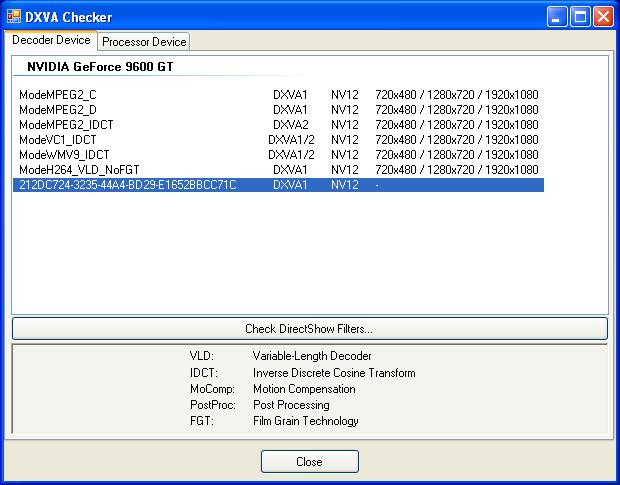Click the FGT: abbreviation label
This screenshot has height=485, width=620.
coord(202,421)
